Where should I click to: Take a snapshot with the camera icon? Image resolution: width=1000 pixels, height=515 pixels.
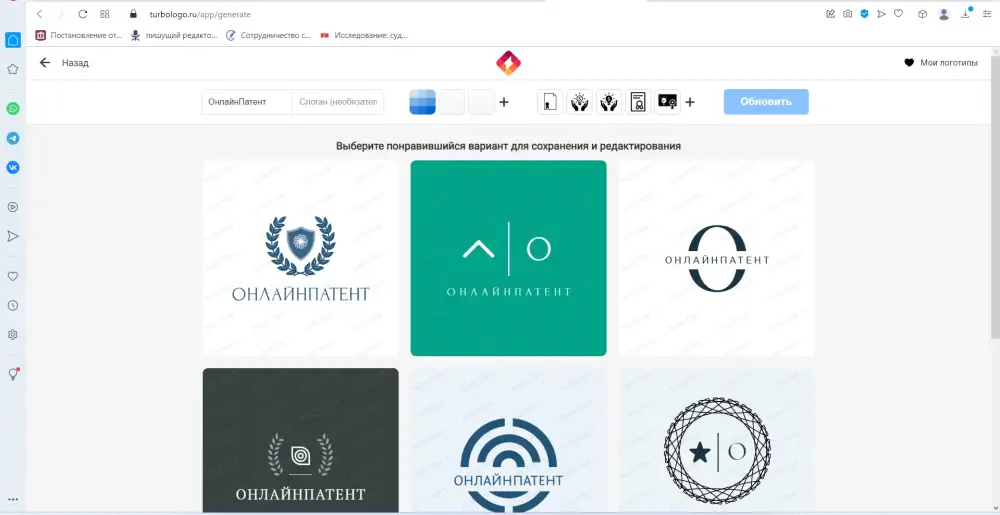click(x=847, y=14)
